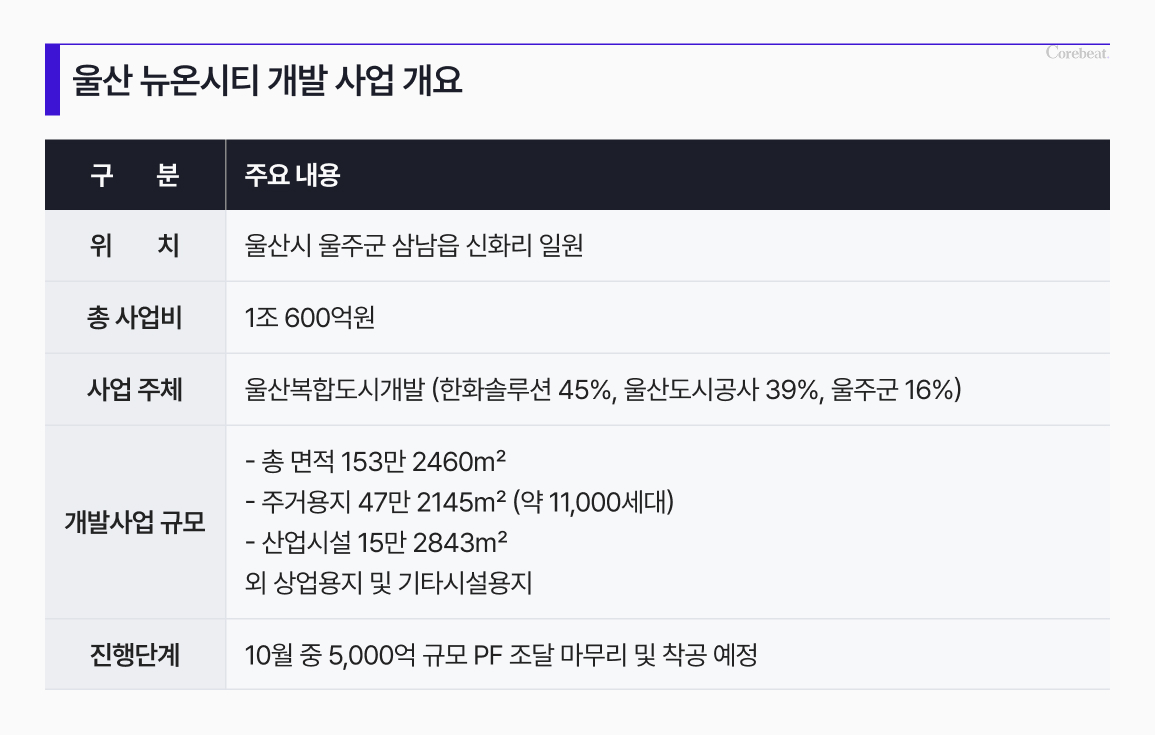Select the 총 면적 153만 2460m² line
This screenshot has width=1155, height=735.
[x=376, y=462]
